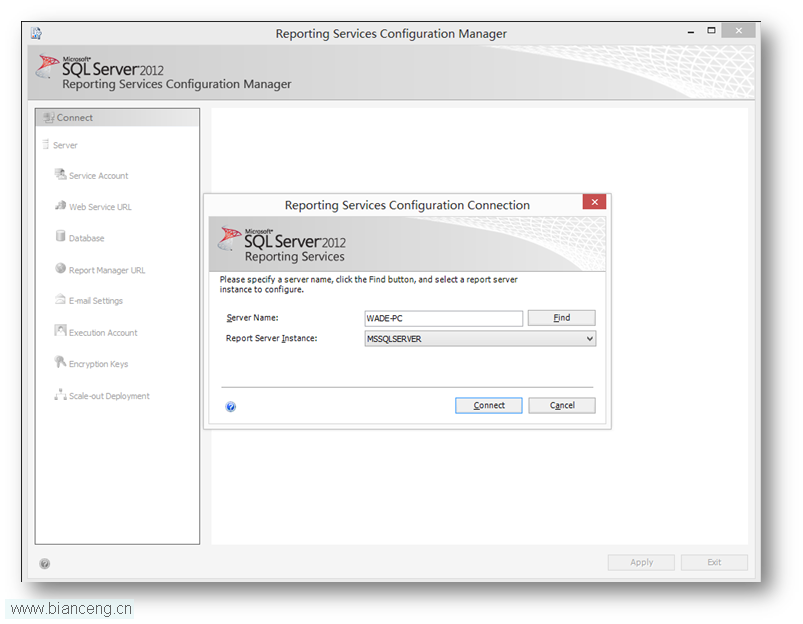Screen dimensions: 803x624
Task: Click the Server icon in the sidebar
Action: click(x=46, y=144)
